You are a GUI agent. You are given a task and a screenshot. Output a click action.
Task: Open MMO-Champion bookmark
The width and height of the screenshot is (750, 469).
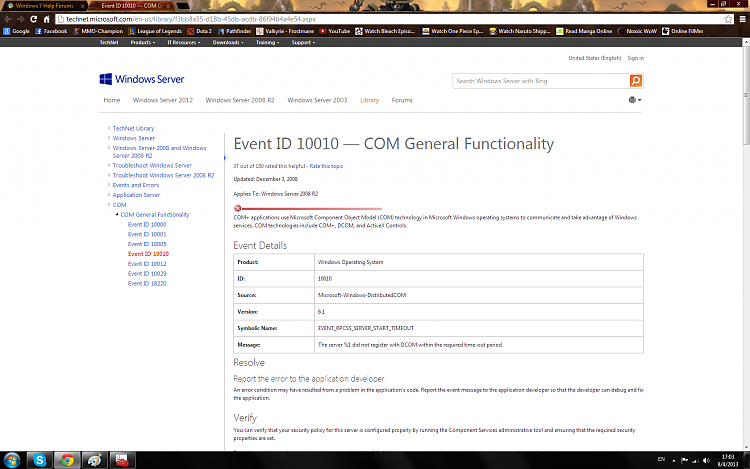(x=98, y=31)
